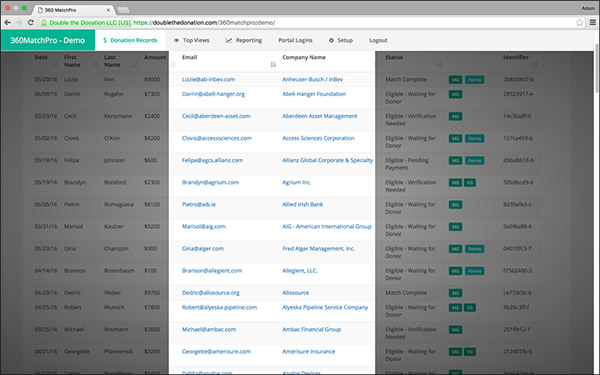Click Darrin@abell-hanger.org email link

(213, 94)
